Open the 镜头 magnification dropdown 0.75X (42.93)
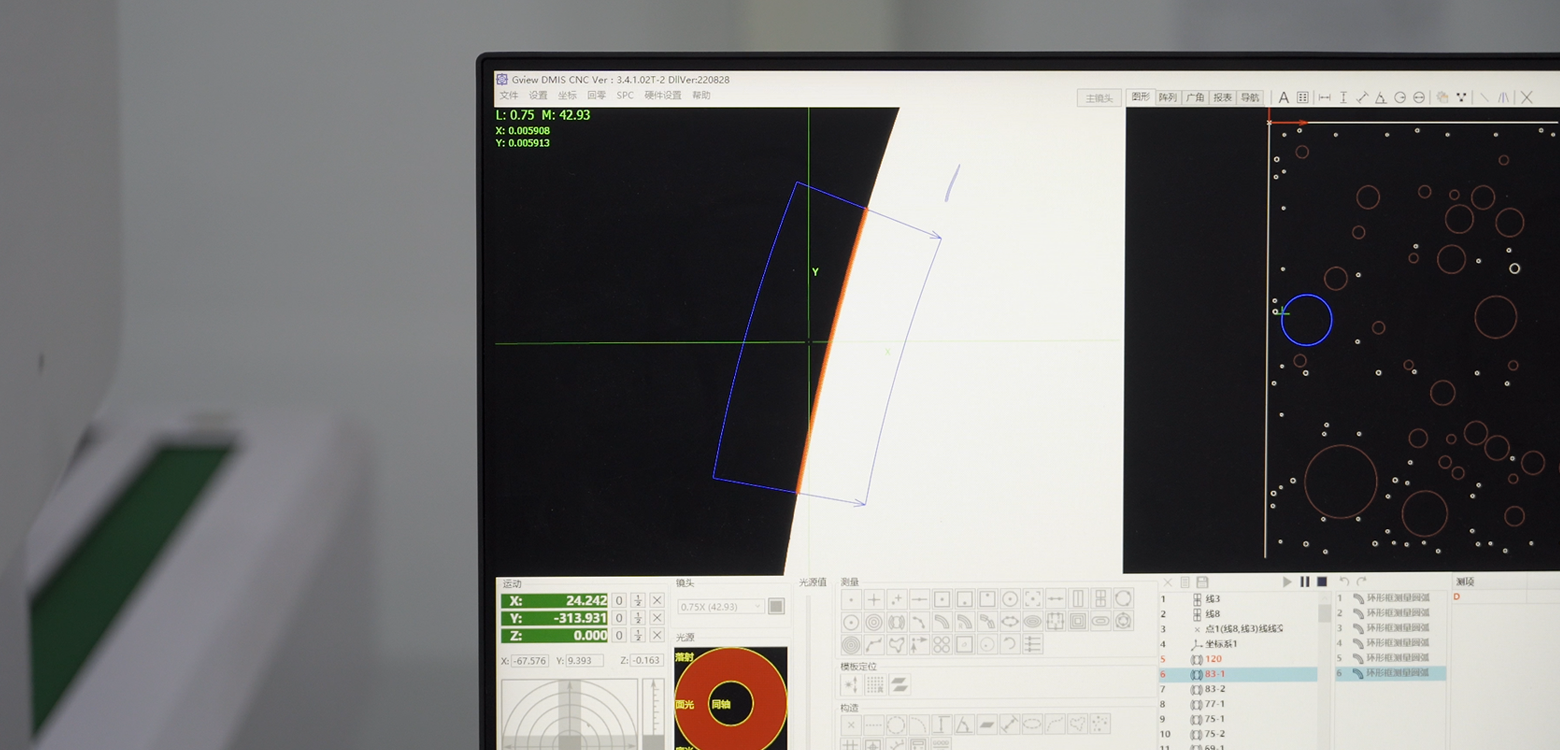The width and height of the screenshot is (1560, 750). coord(721,607)
